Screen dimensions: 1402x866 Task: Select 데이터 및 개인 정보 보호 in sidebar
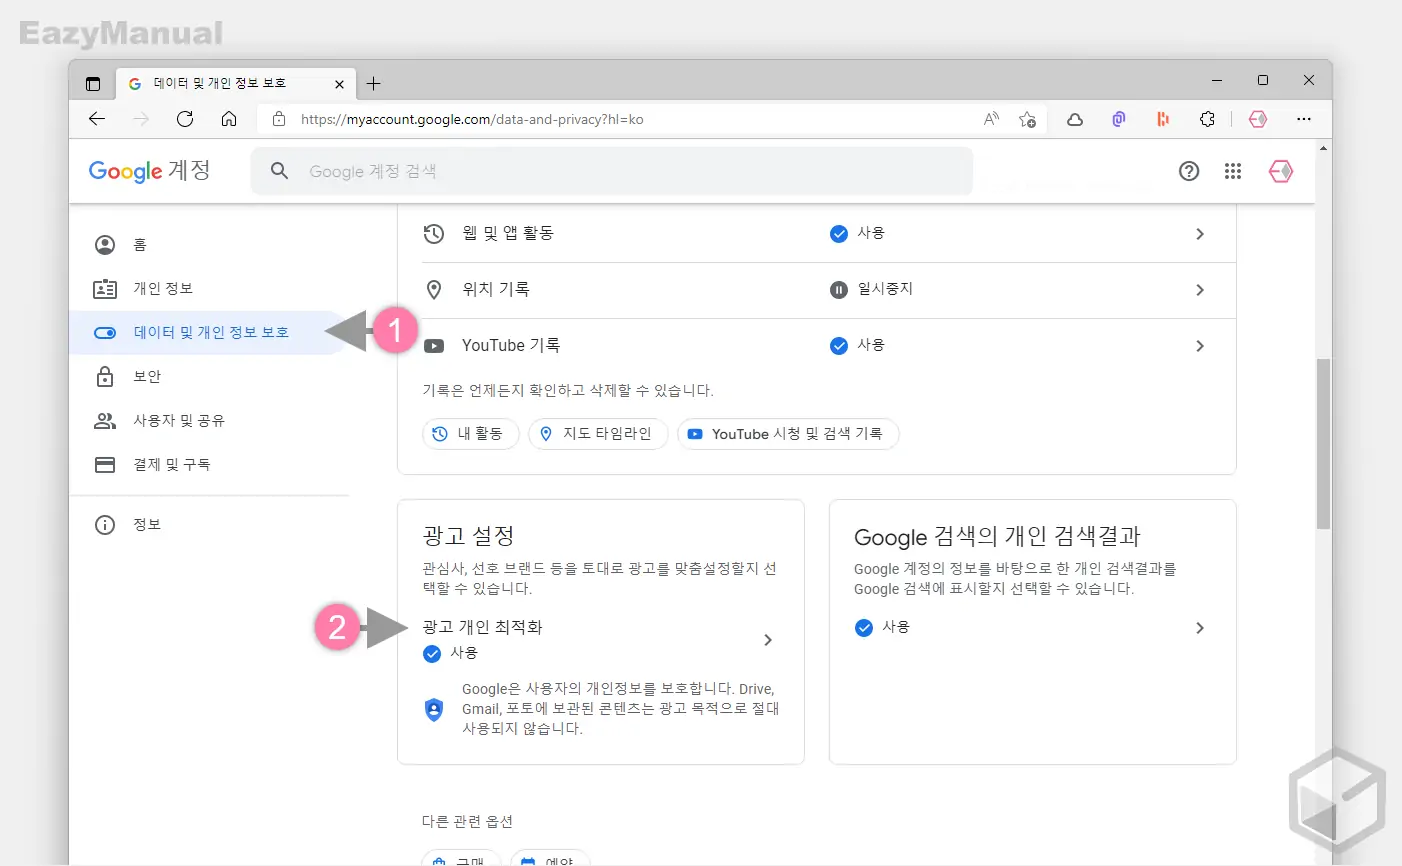[x=208, y=333]
